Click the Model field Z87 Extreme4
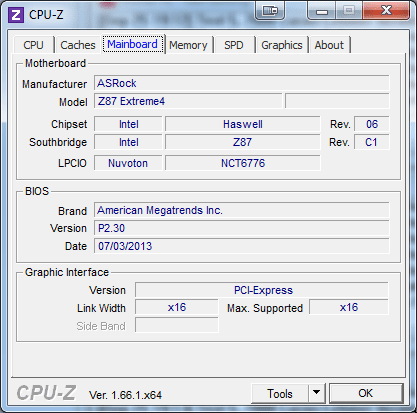417x413 pixels. pyautogui.click(x=188, y=101)
